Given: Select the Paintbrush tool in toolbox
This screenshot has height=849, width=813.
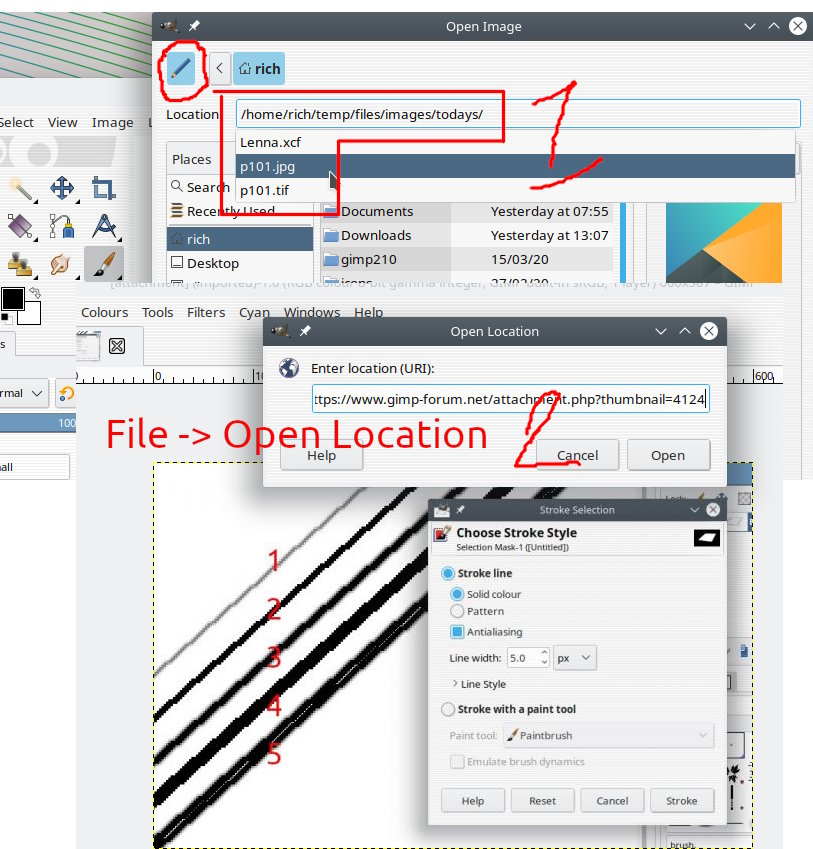Looking at the screenshot, I should click(x=103, y=264).
